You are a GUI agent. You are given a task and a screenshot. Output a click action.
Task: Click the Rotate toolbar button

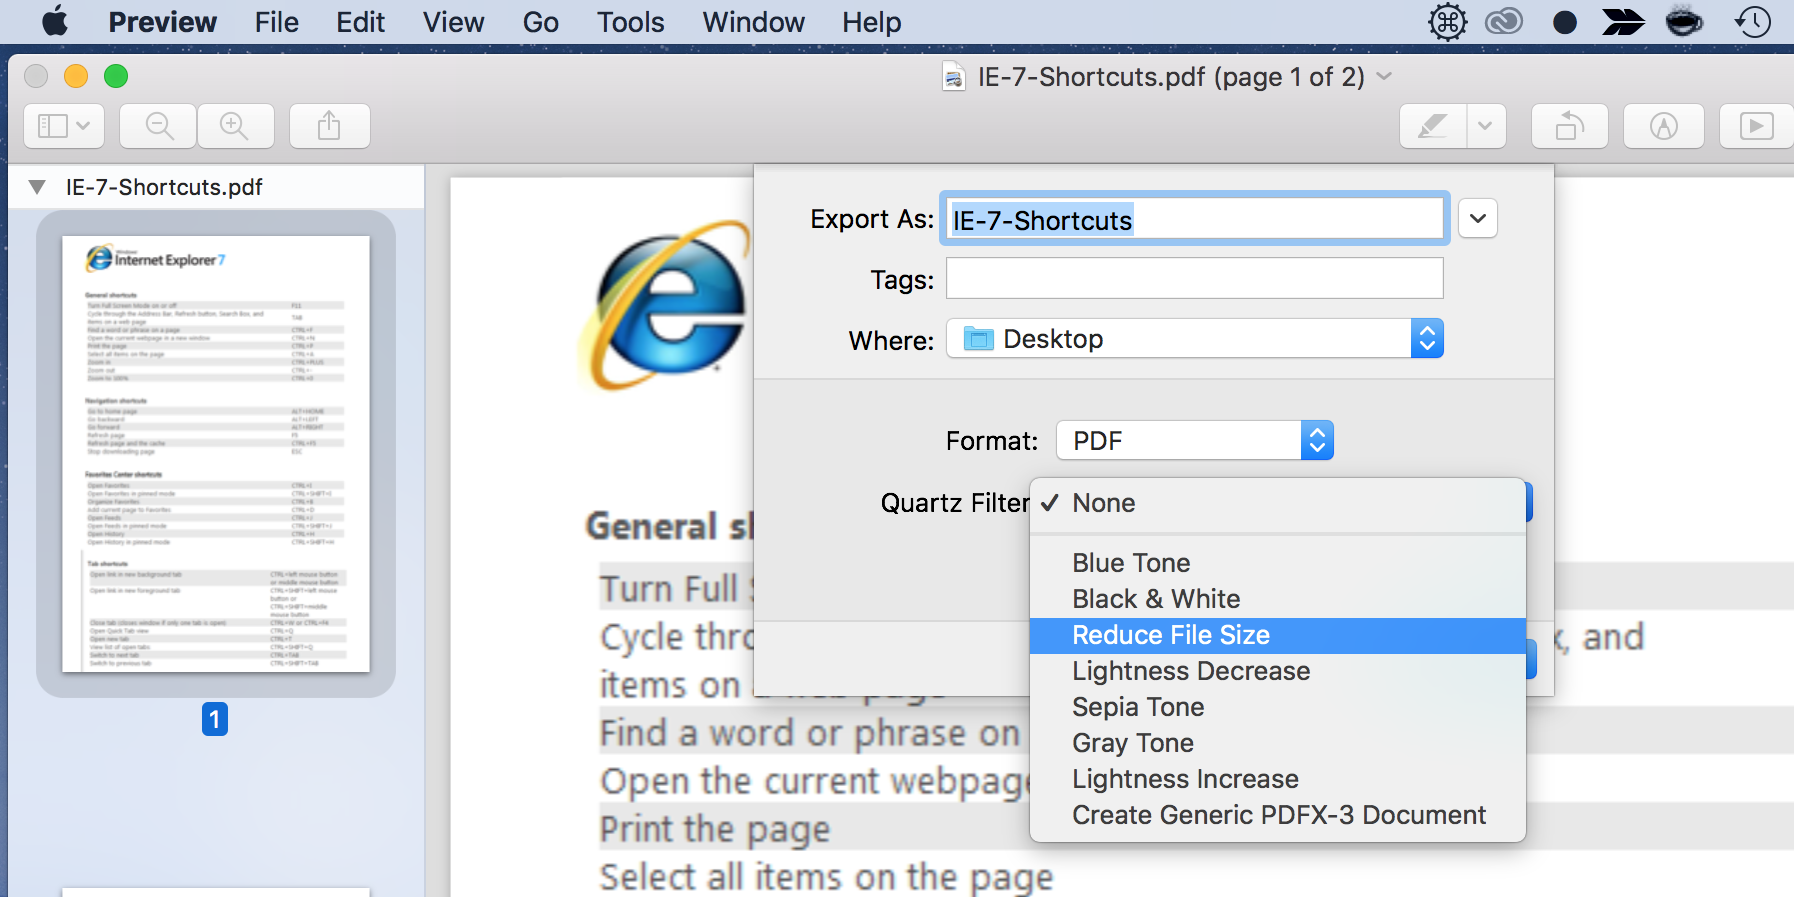(x=1570, y=126)
